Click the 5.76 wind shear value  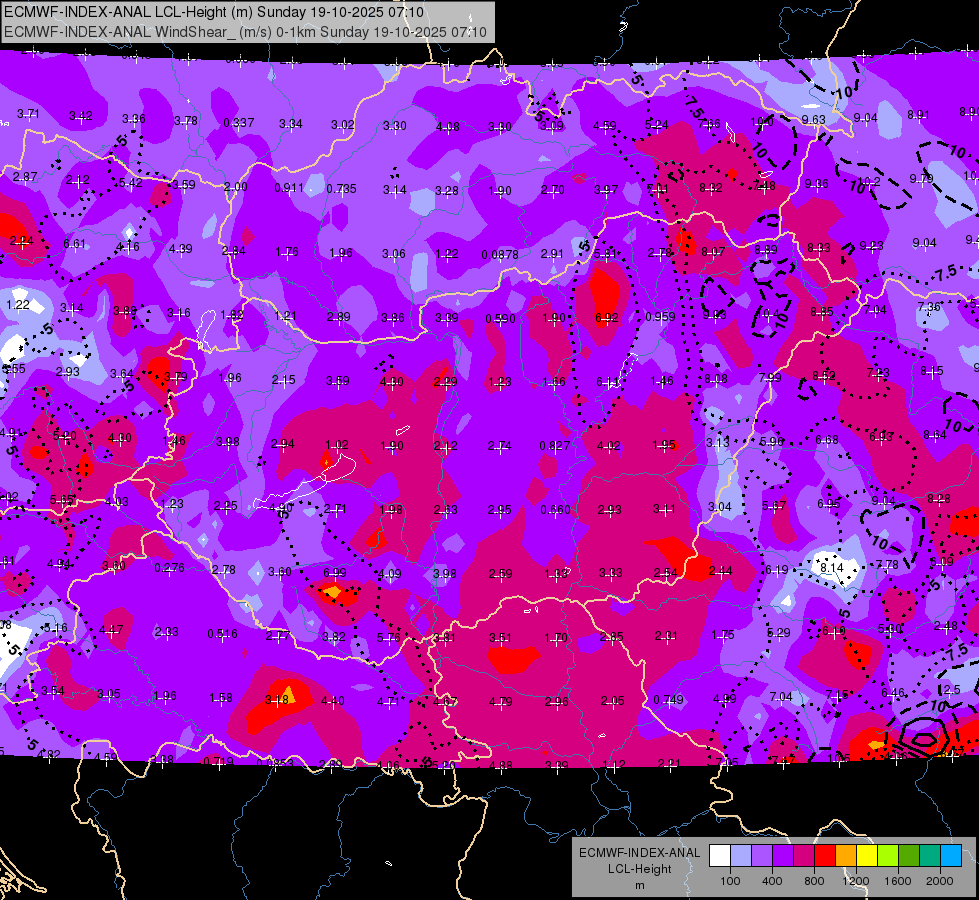click(388, 637)
